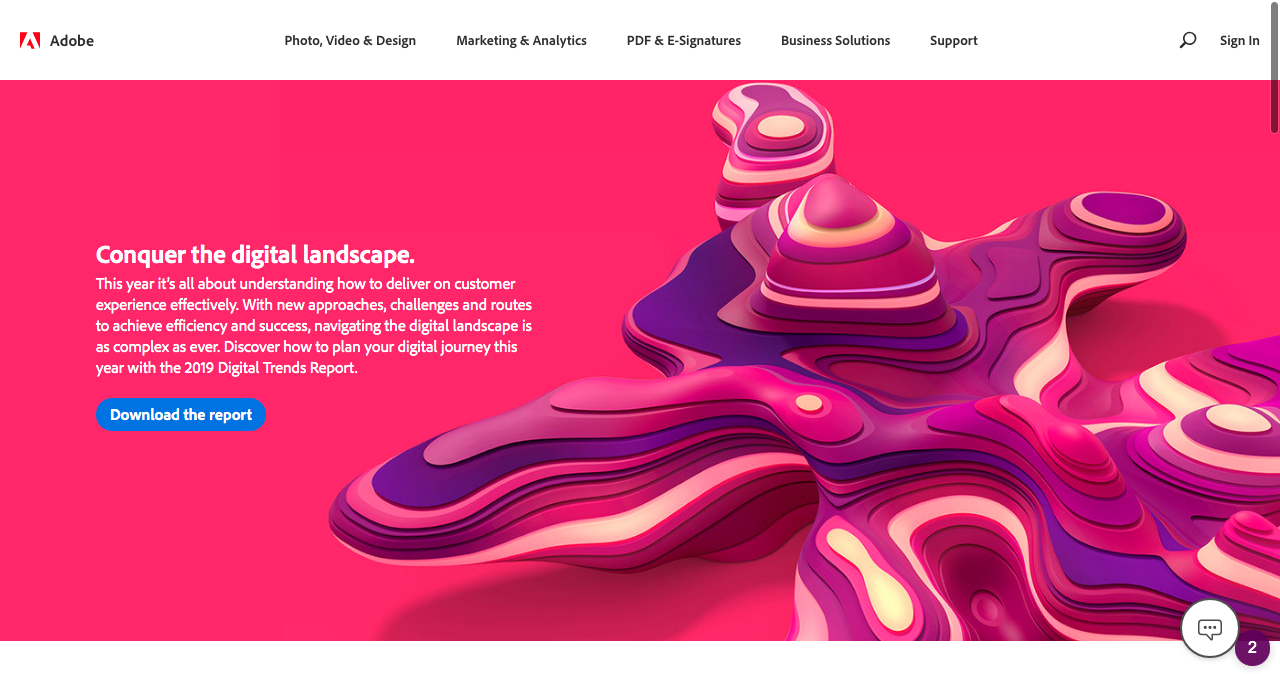The image size is (1280, 674).
Task: Open the Business Solutions menu
Action: click(x=835, y=41)
